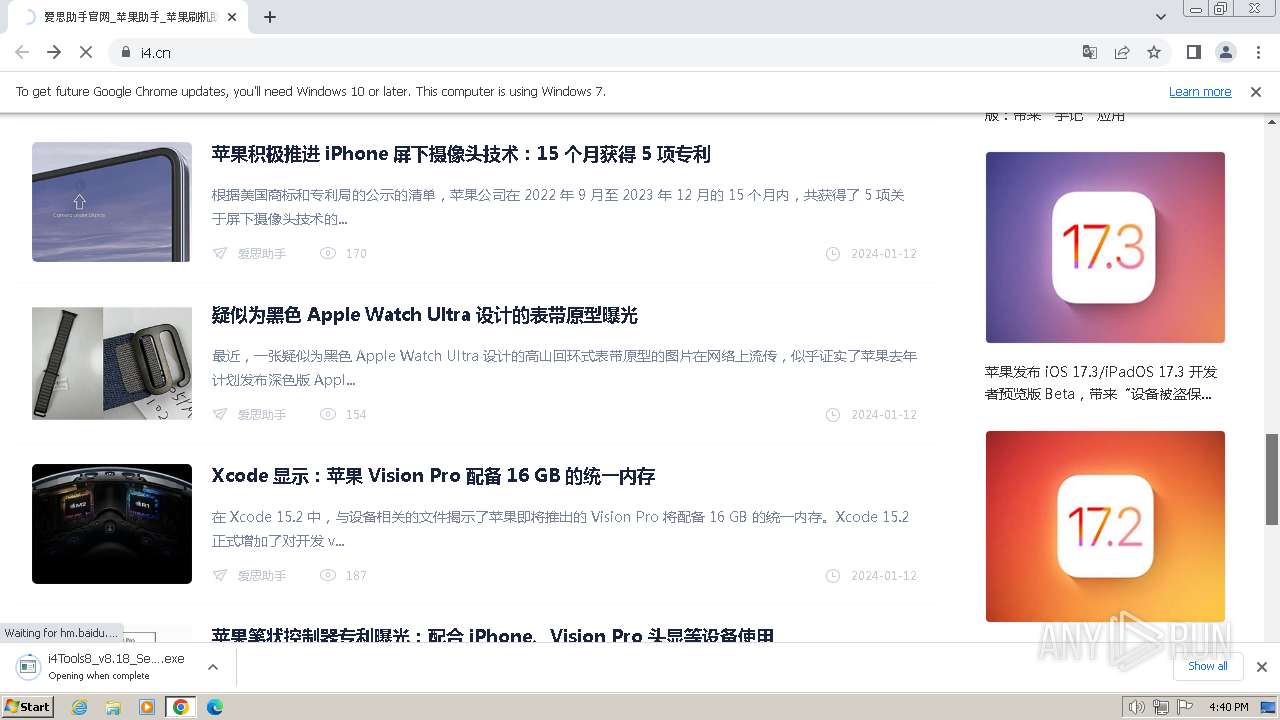
Task: Open tab search dropdown arrow
Action: click(x=1160, y=17)
